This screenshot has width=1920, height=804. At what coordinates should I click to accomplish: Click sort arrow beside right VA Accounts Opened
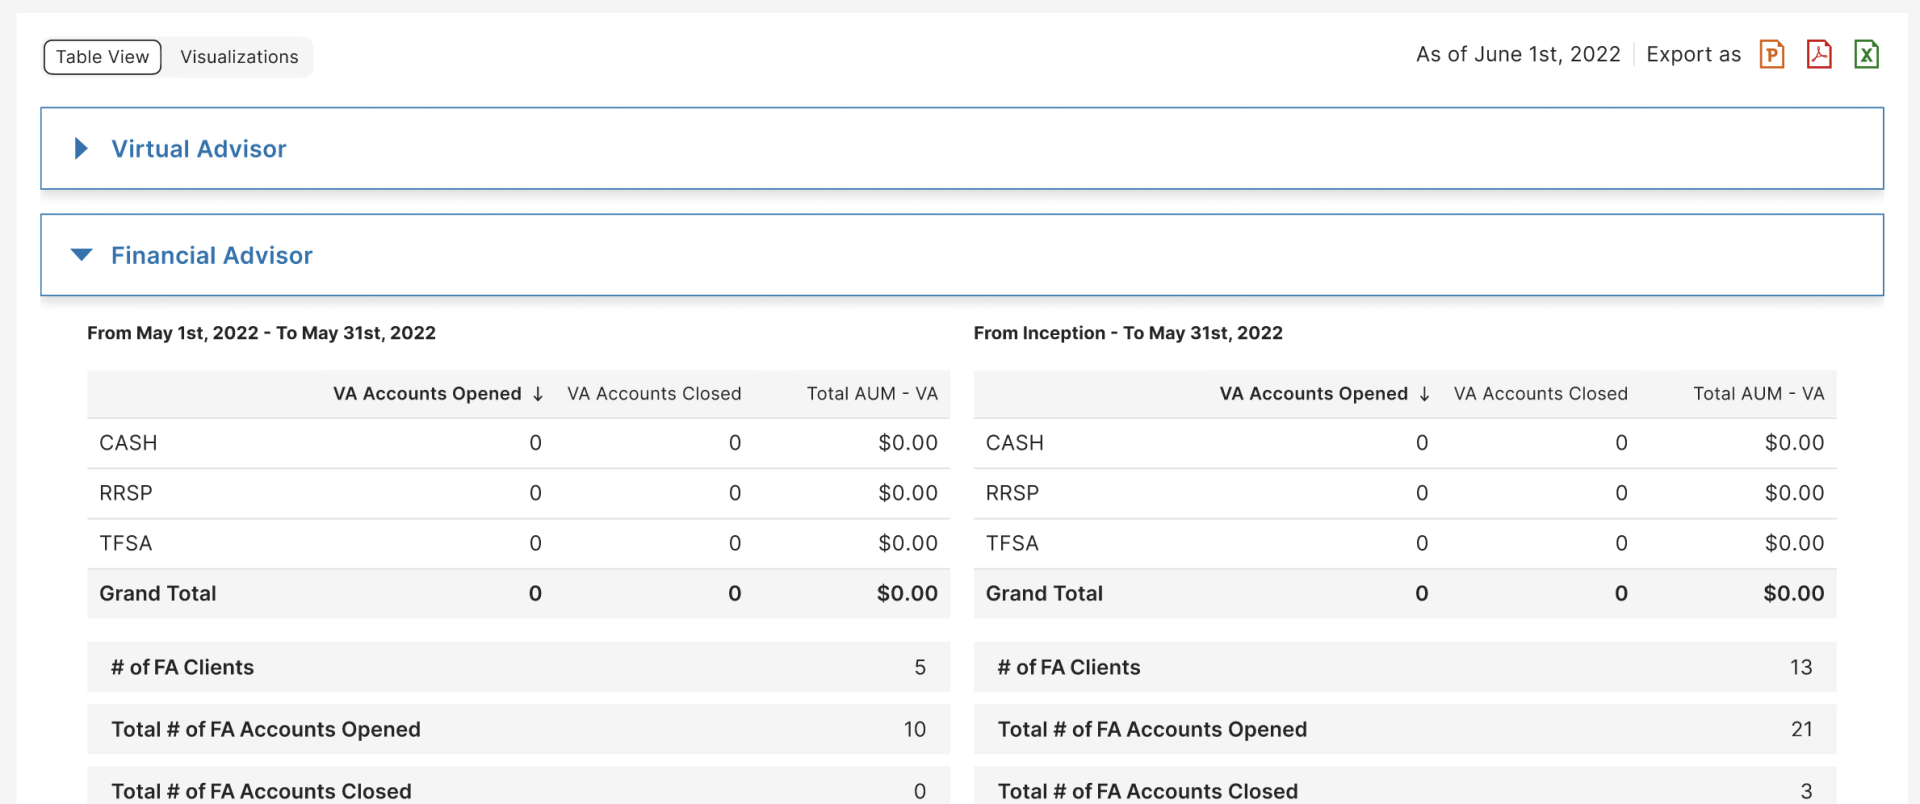point(1424,394)
